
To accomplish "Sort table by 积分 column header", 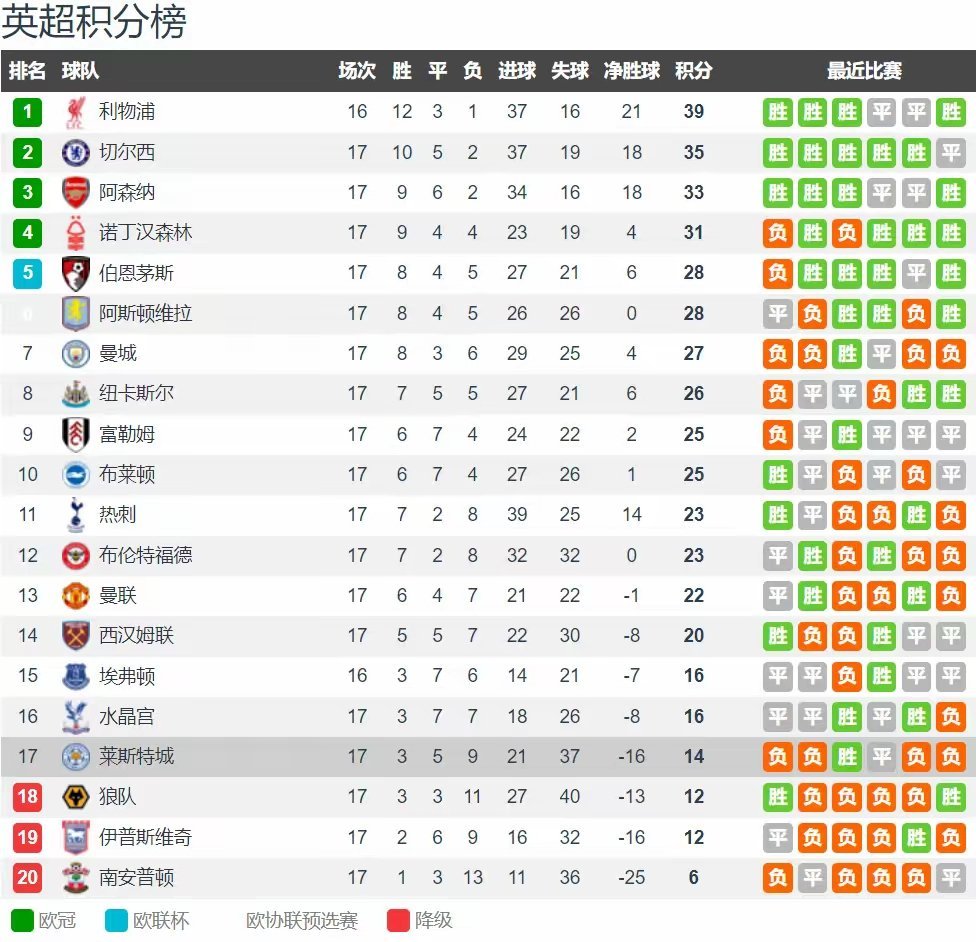I will (693, 71).
